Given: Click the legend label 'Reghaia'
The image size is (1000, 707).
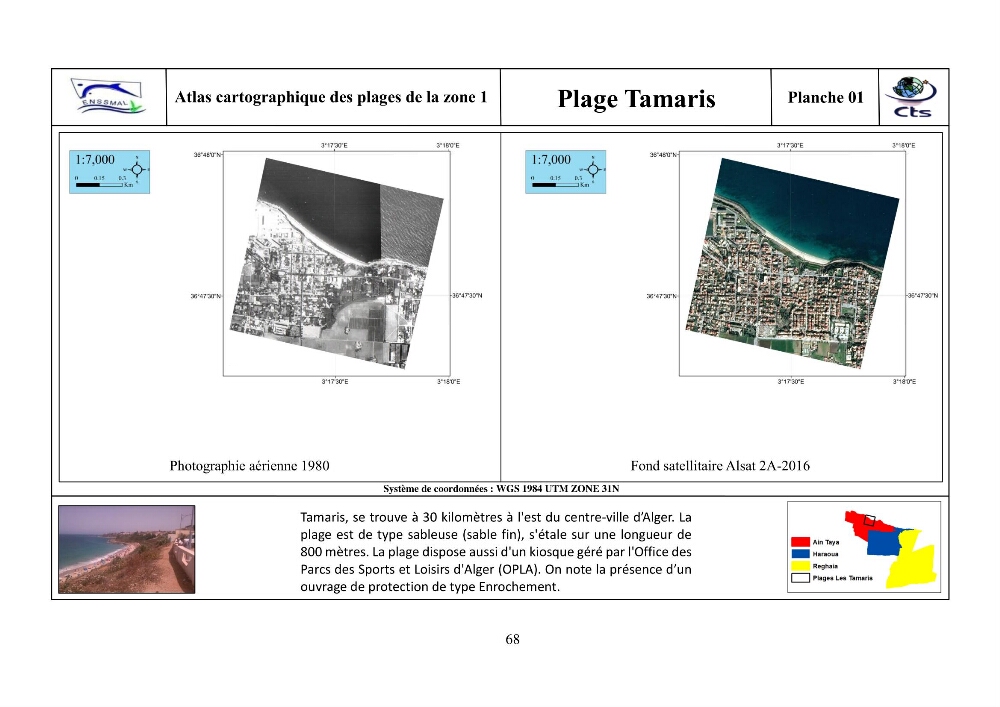Looking at the screenshot, I should point(825,566).
